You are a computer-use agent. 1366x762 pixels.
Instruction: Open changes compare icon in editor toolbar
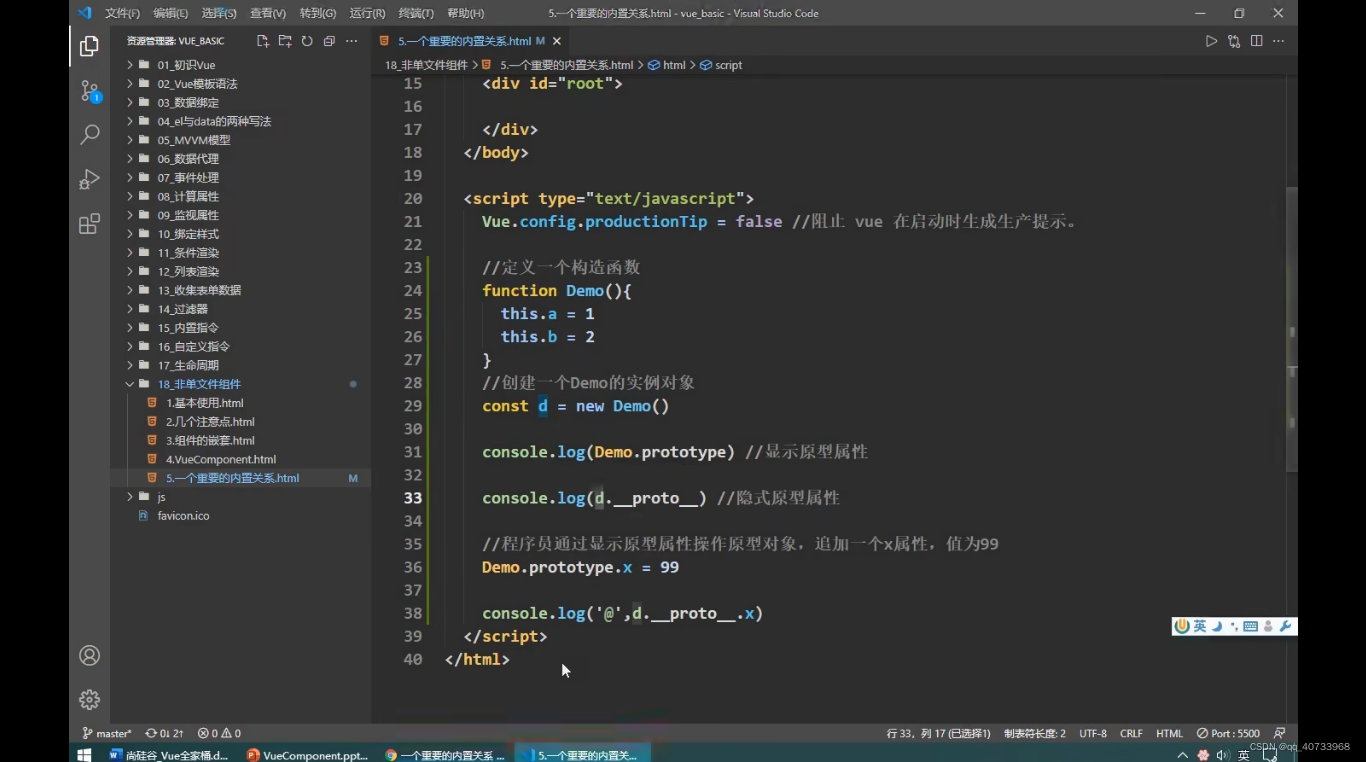(1234, 41)
